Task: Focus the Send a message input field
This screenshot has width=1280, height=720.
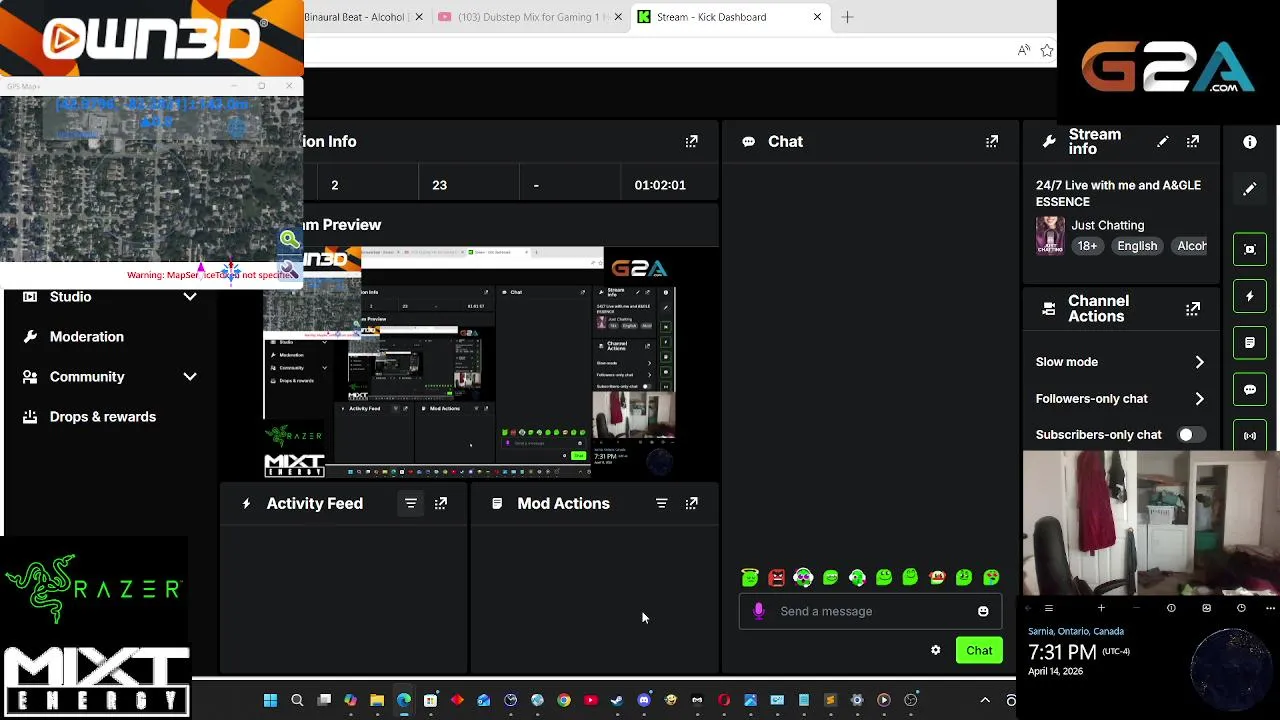Action: 870,611
